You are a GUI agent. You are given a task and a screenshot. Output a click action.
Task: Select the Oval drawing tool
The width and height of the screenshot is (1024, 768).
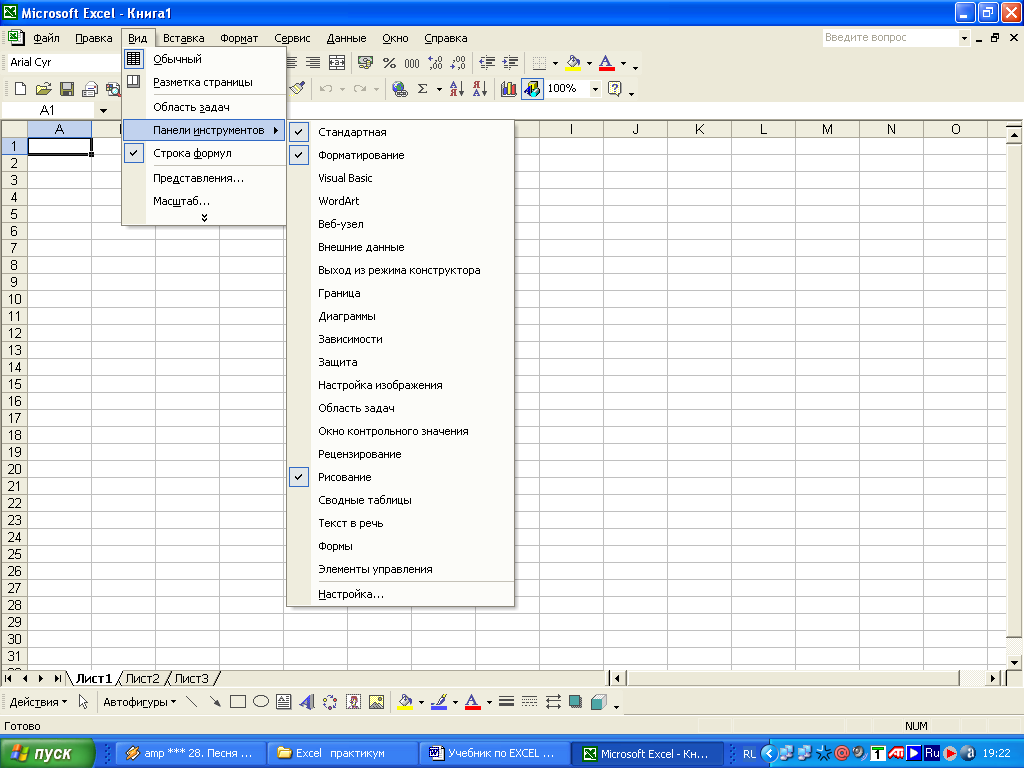261,702
